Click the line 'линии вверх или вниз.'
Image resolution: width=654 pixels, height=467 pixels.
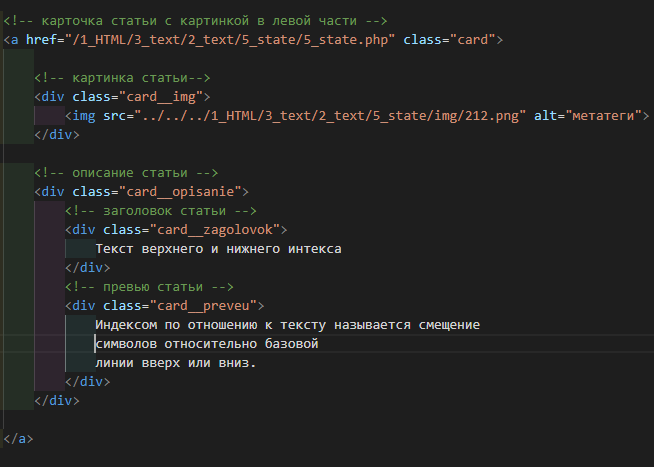click(x=176, y=363)
